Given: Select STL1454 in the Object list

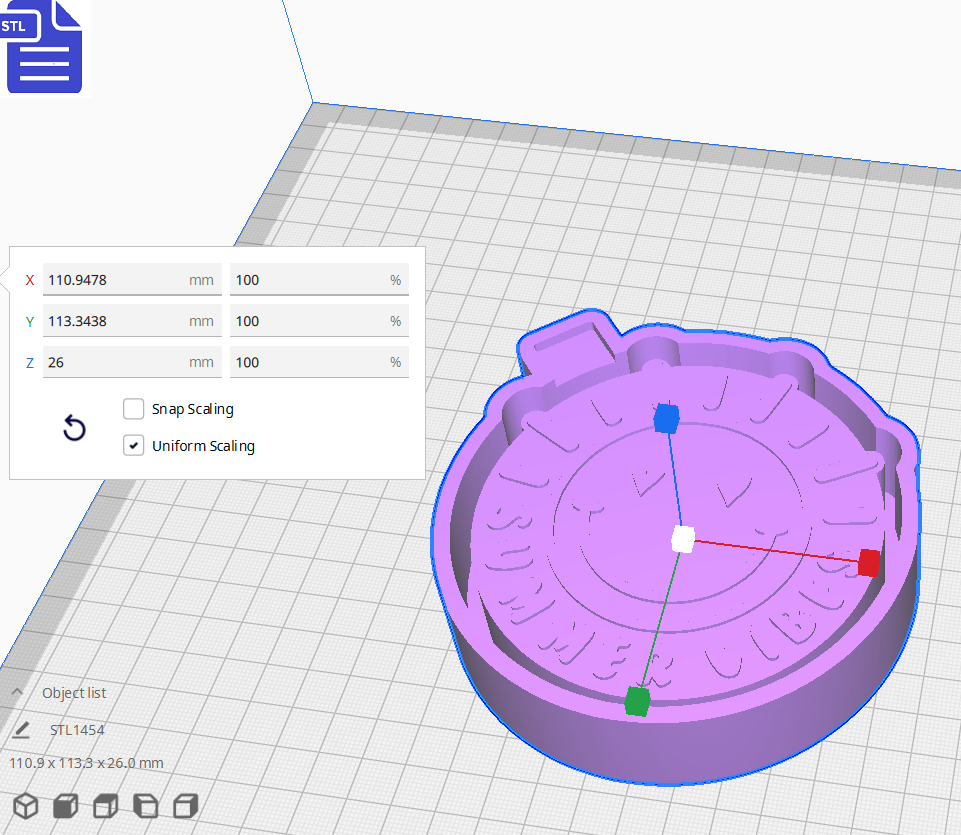Looking at the screenshot, I should click(76, 730).
